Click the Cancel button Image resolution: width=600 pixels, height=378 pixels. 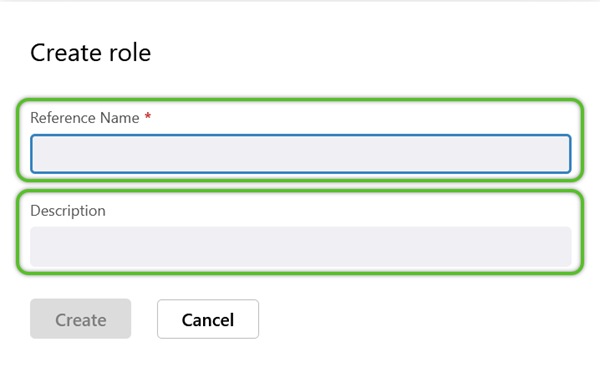pos(208,319)
